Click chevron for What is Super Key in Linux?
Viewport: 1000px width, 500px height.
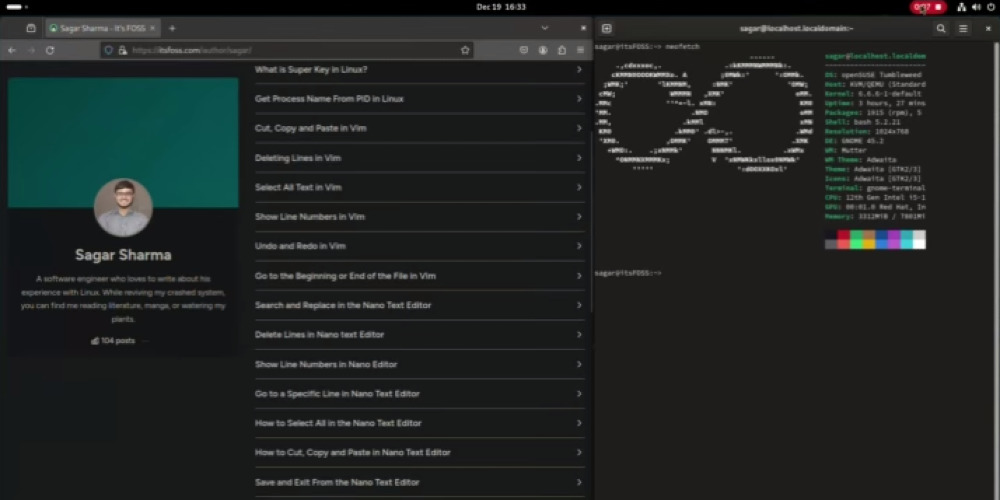[579, 70]
